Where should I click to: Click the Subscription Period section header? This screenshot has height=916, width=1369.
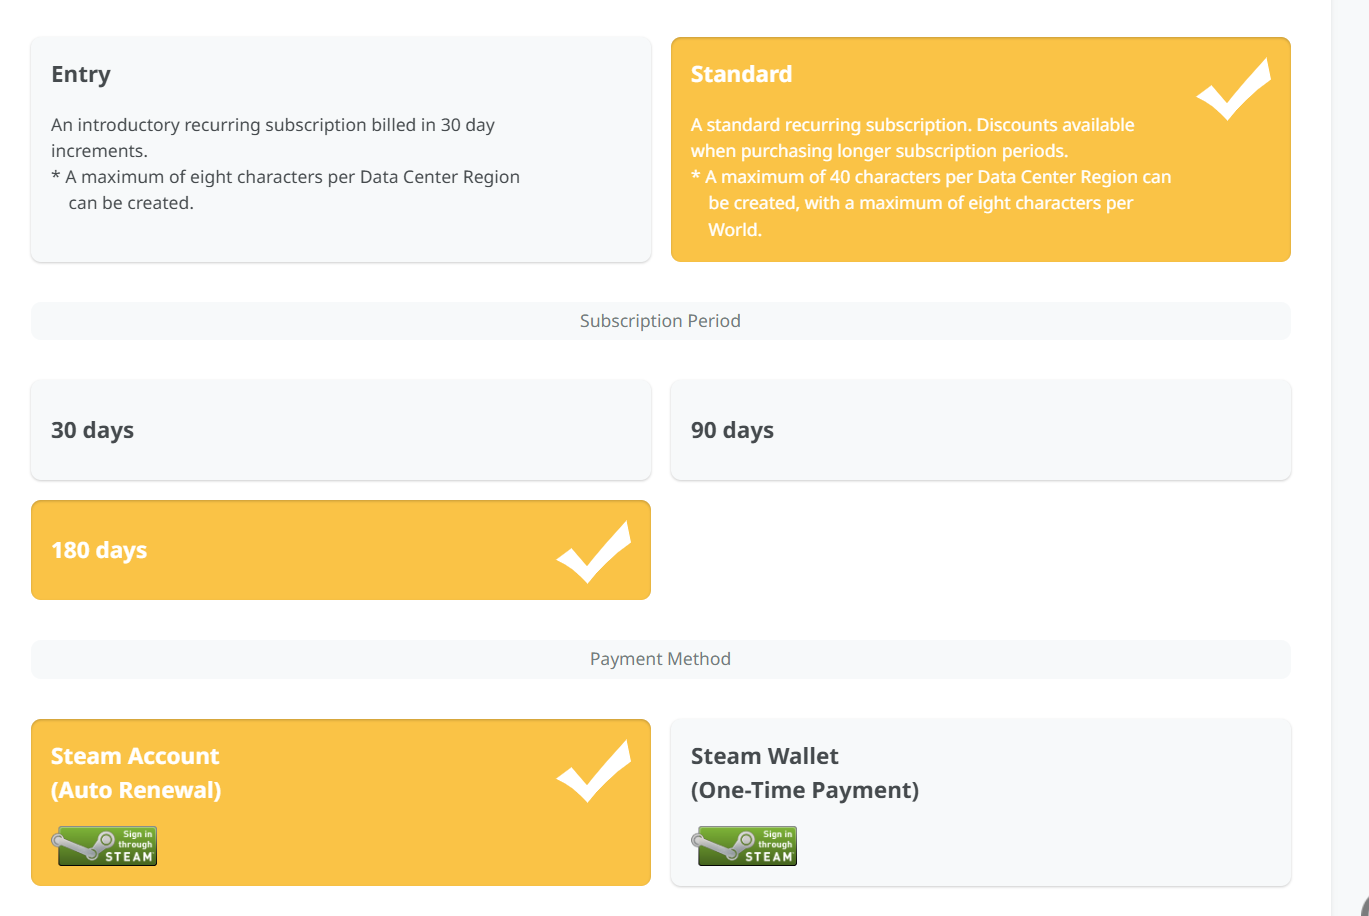(660, 321)
